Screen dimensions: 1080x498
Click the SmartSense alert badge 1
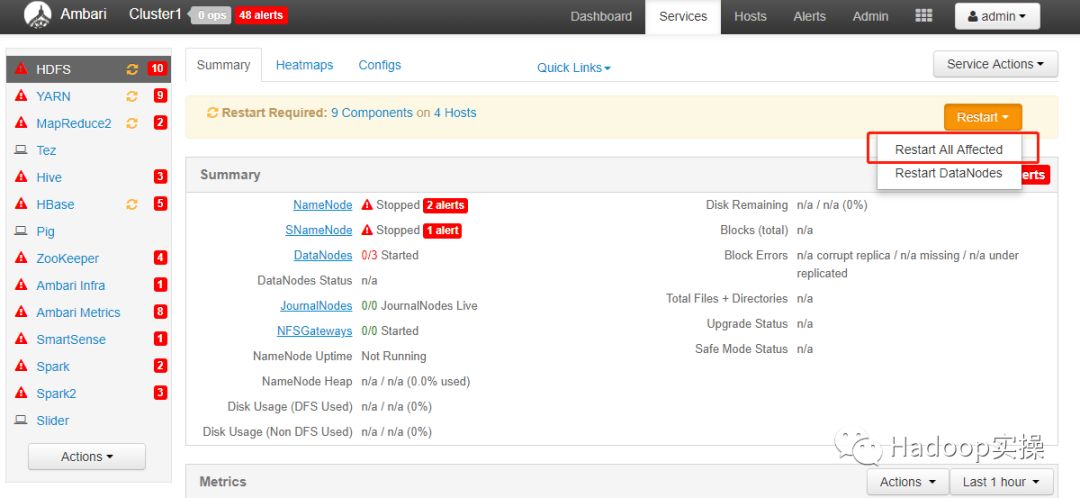[x=160, y=339]
